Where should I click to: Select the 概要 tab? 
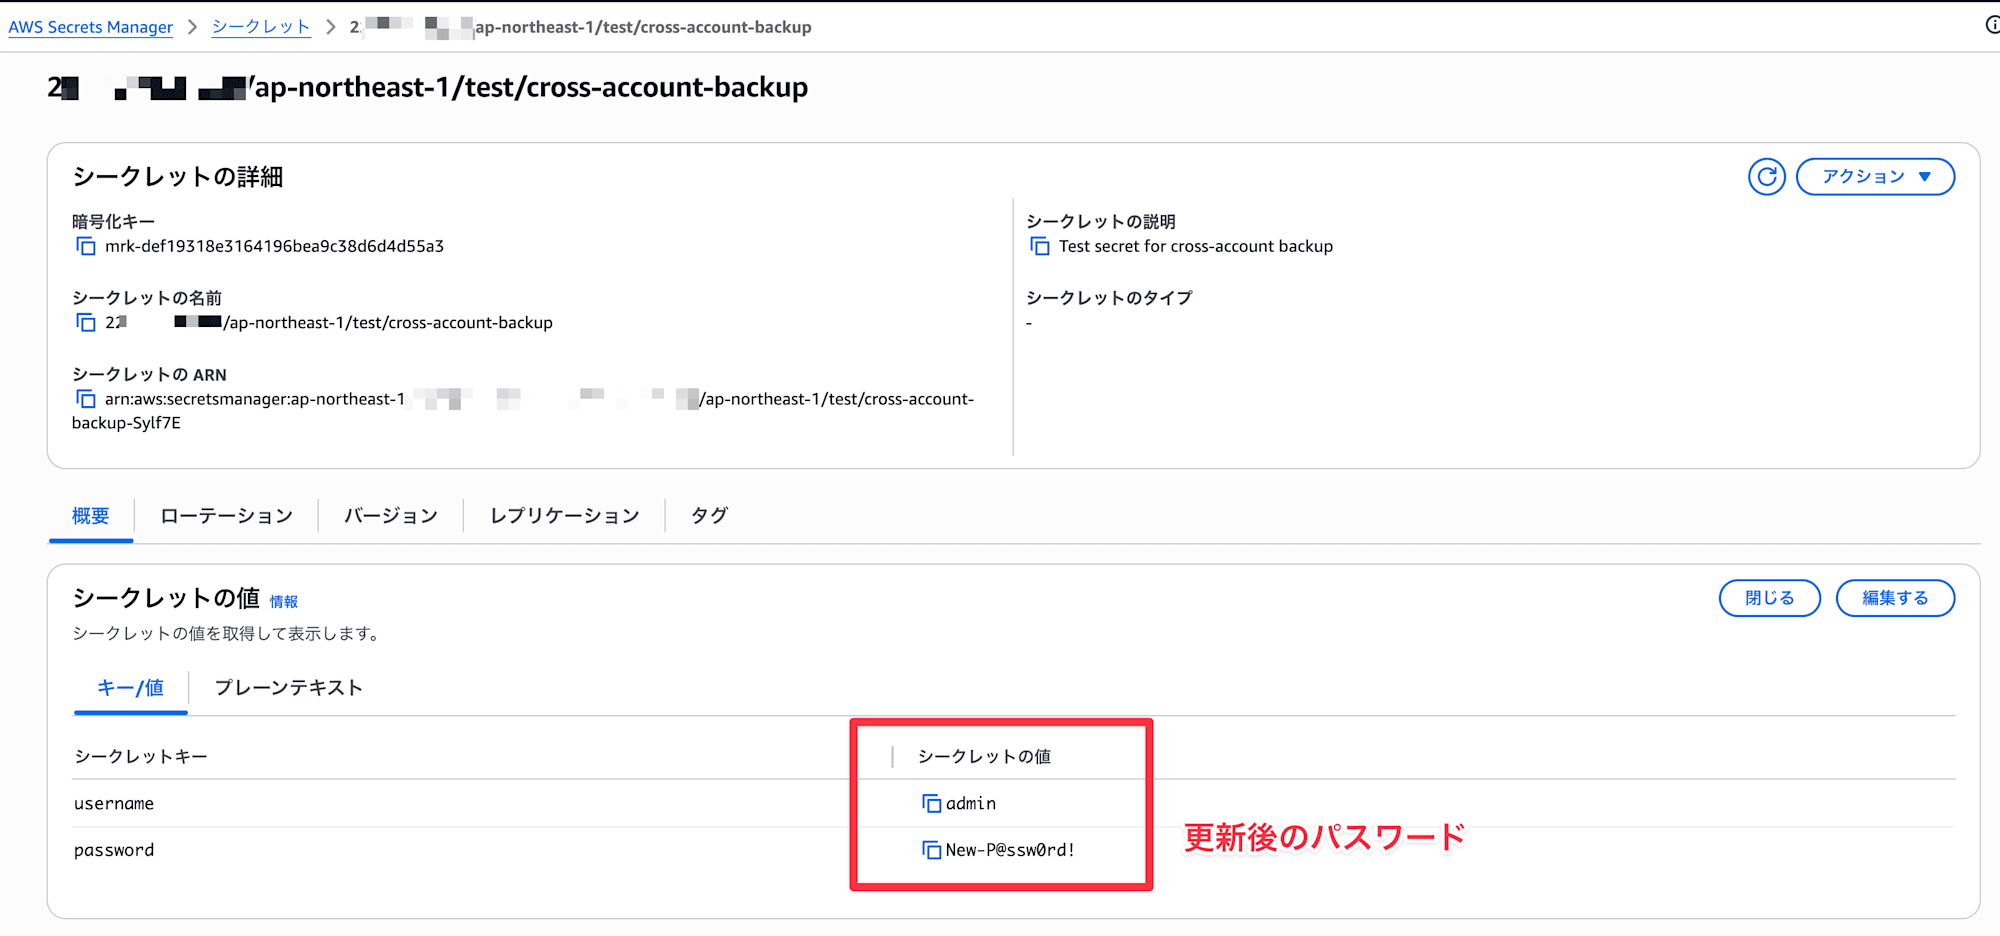pyautogui.click(x=91, y=516)
